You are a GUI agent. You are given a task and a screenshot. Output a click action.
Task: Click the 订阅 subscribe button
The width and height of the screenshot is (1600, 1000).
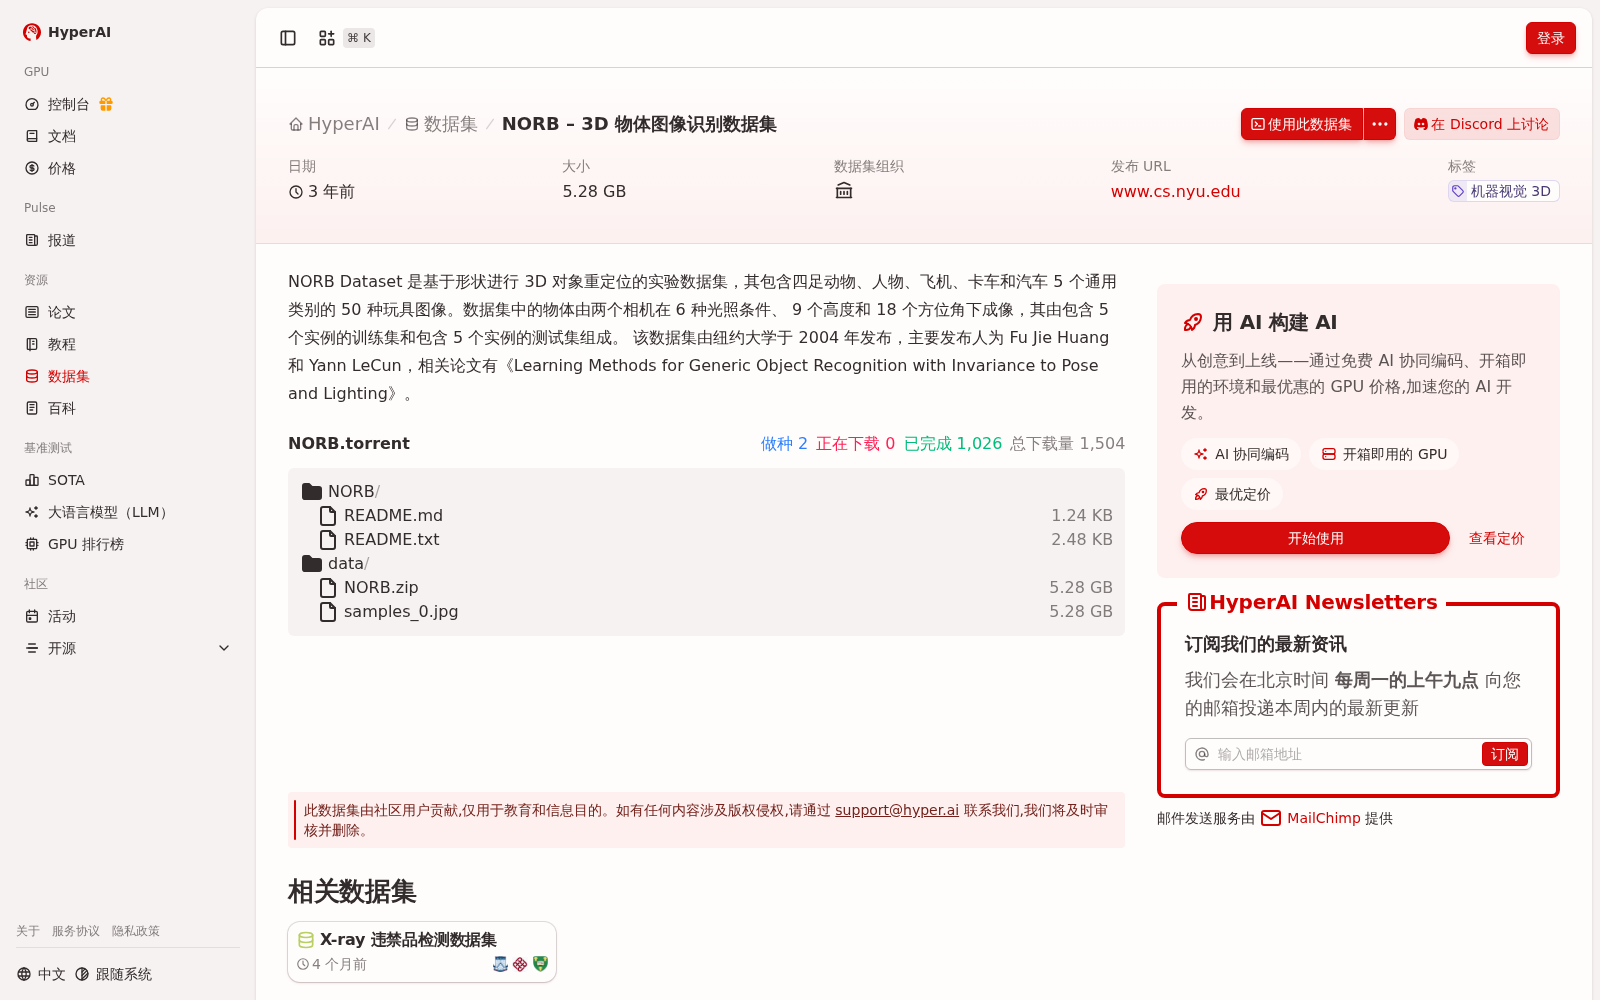tap(1504, 754)
